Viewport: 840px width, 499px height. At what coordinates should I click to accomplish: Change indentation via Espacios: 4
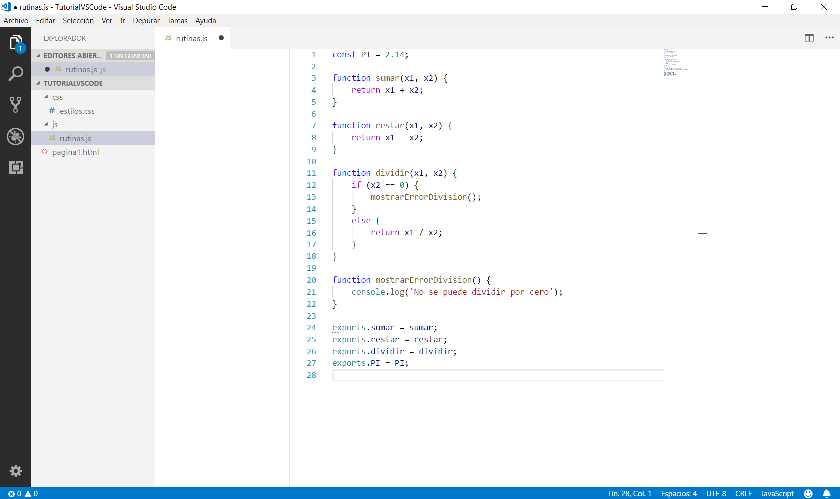point(679,493)
